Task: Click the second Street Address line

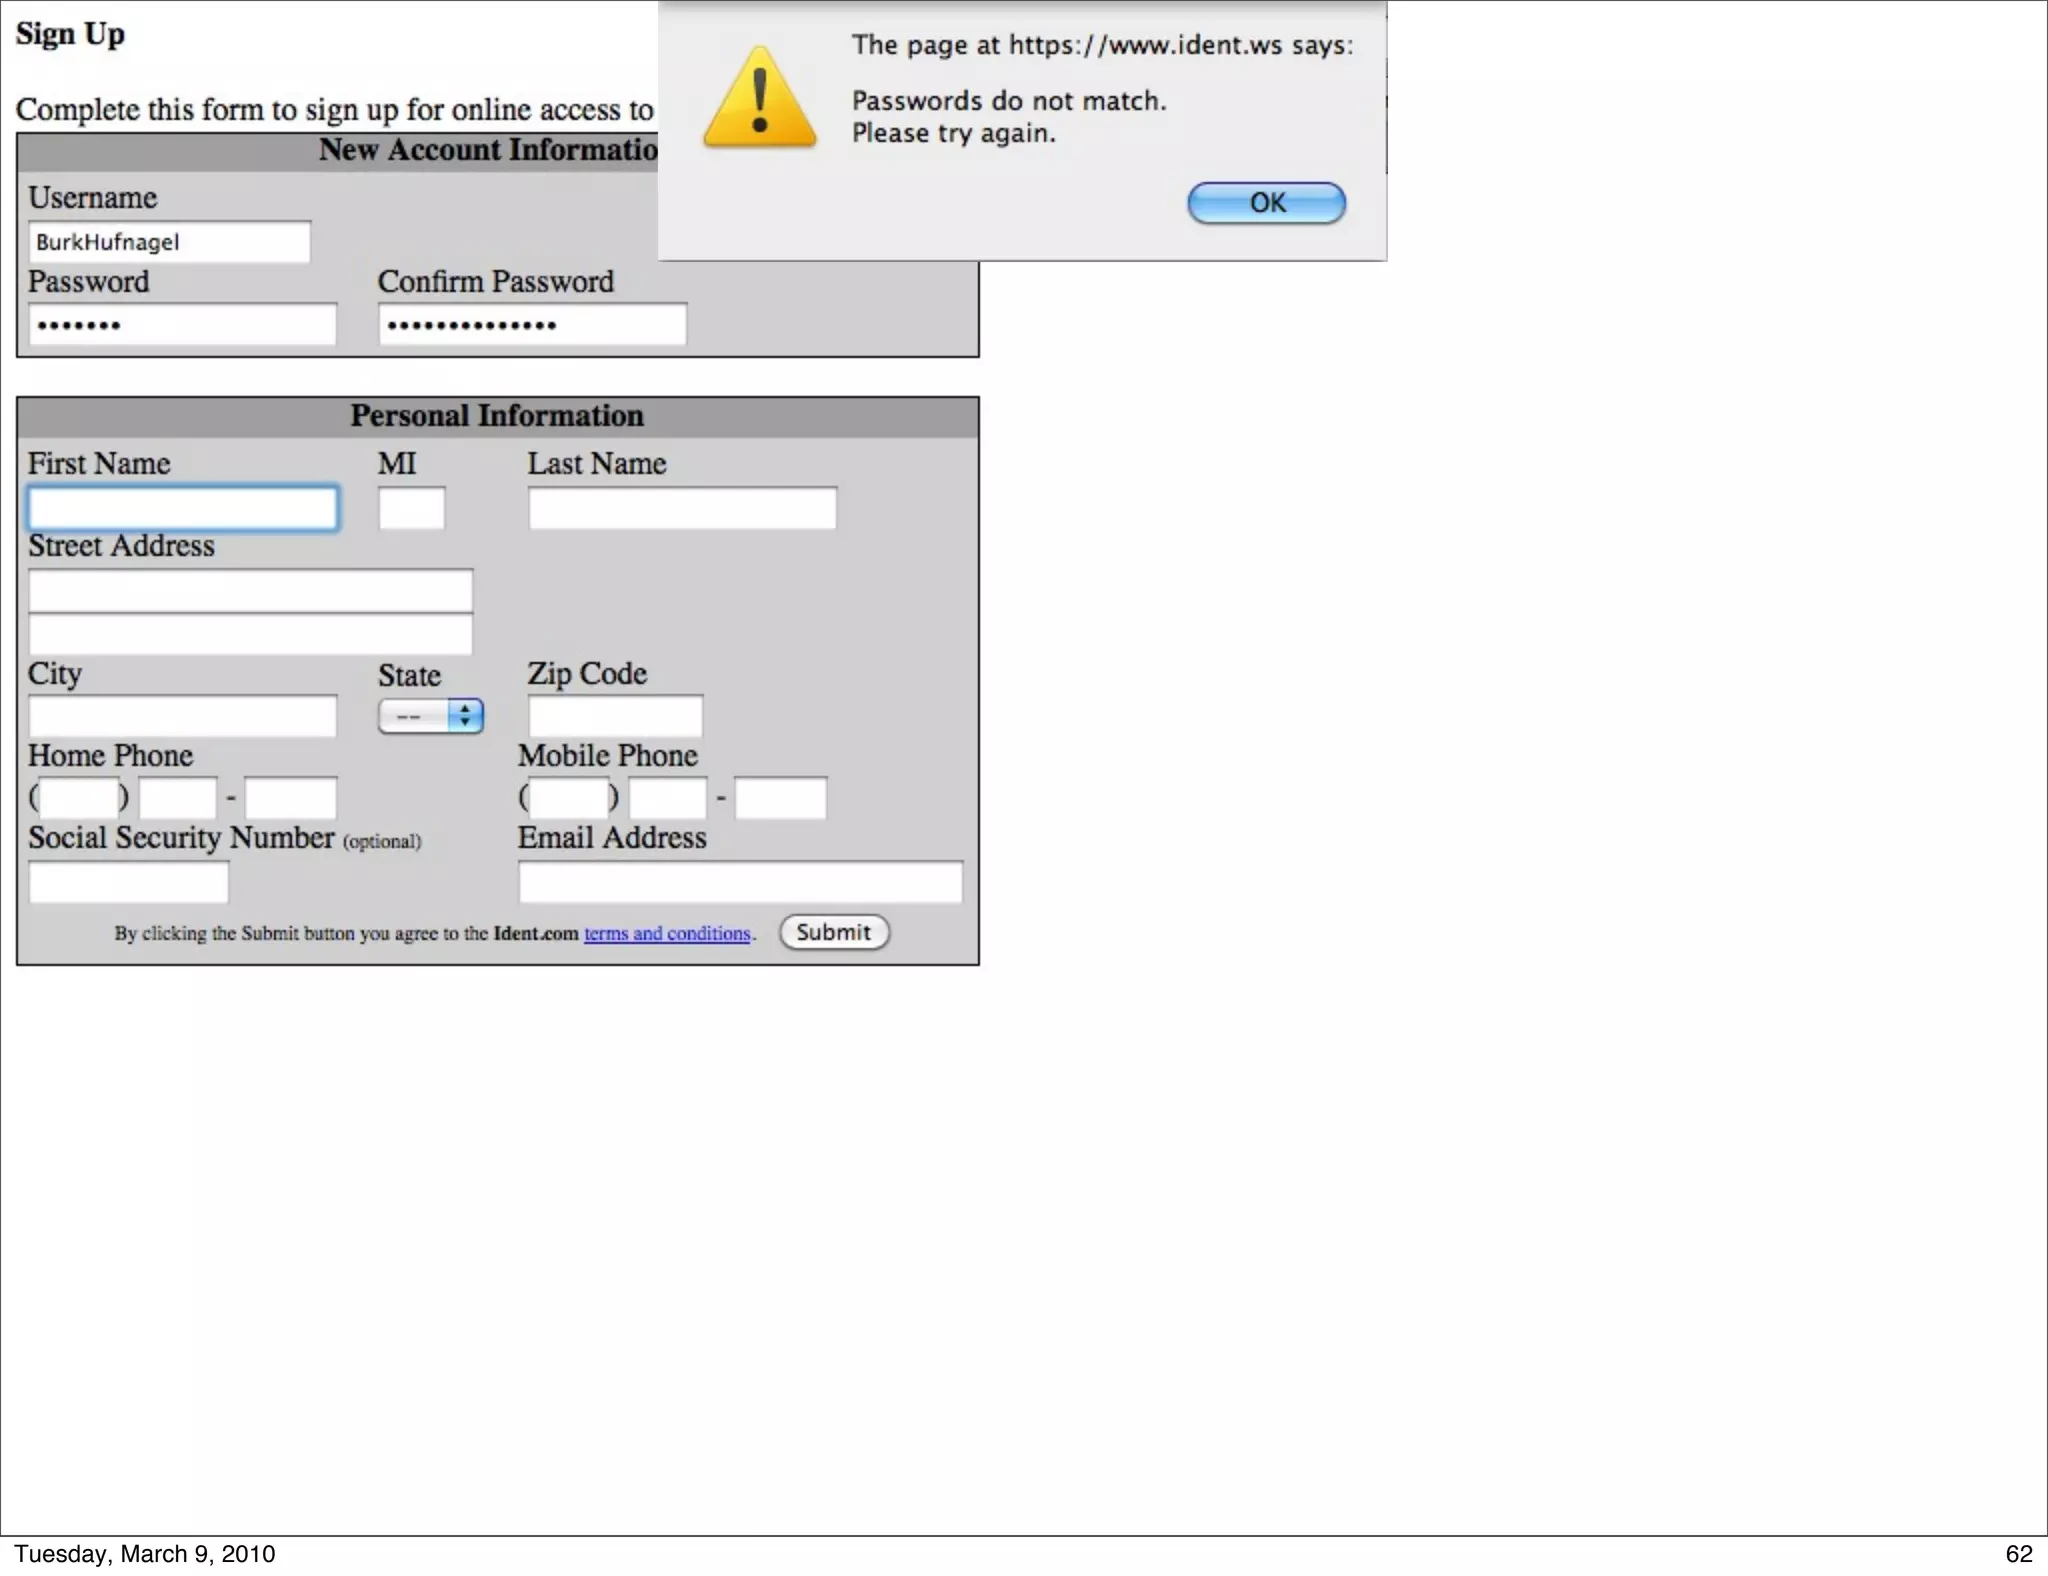Action: [250, 635]
